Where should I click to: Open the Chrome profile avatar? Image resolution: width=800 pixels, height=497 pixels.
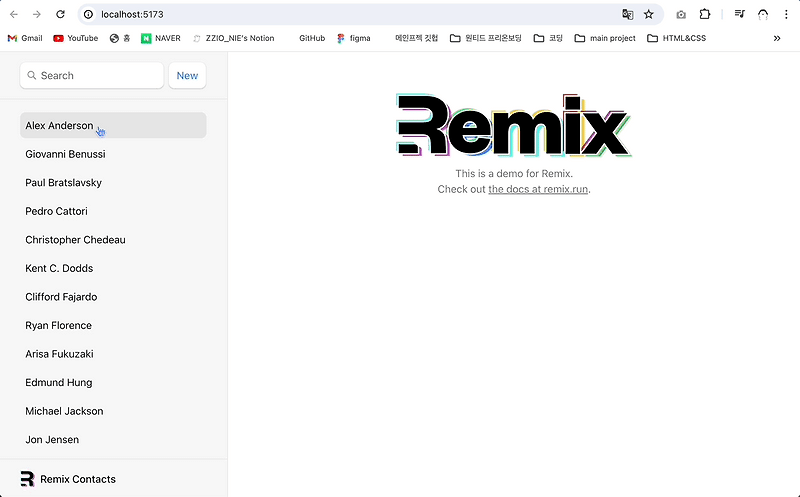click(x=763, y=14)
